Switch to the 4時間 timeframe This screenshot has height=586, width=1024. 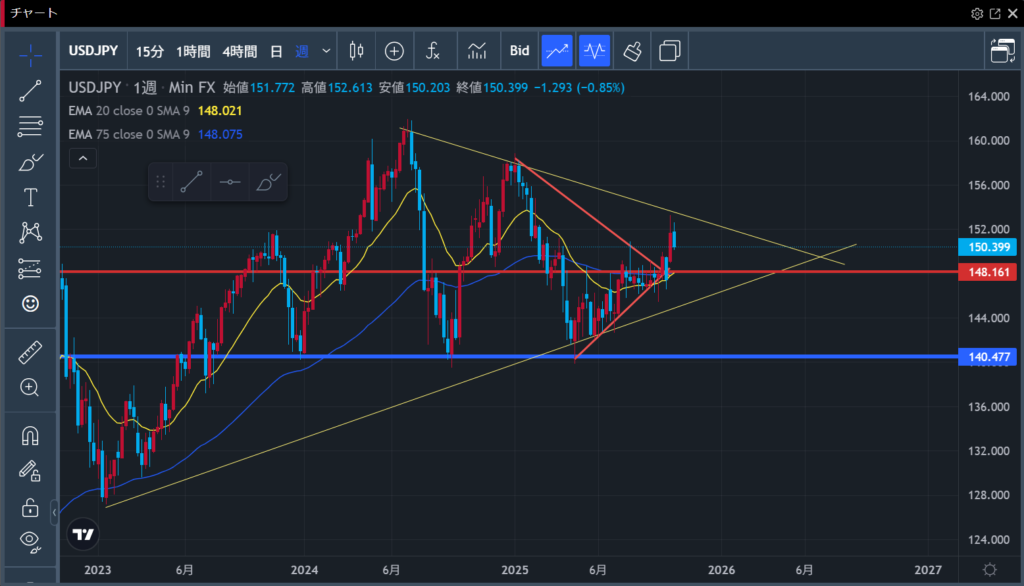coord(239,50)
